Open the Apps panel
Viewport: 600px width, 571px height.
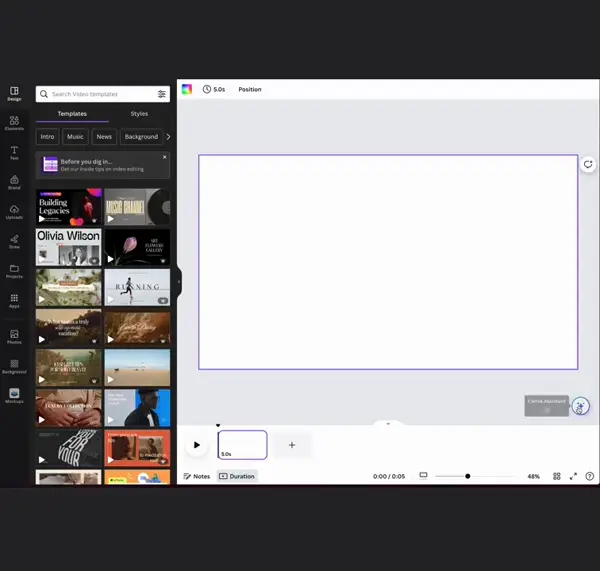point(14,300)
